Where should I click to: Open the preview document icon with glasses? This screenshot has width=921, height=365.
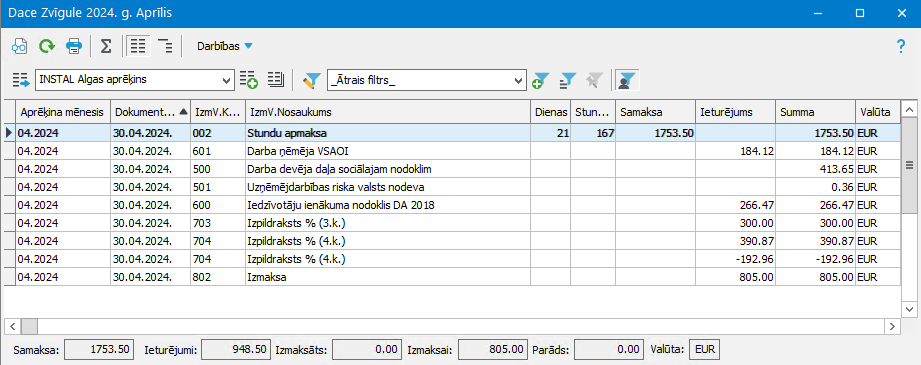coord(20,46)
